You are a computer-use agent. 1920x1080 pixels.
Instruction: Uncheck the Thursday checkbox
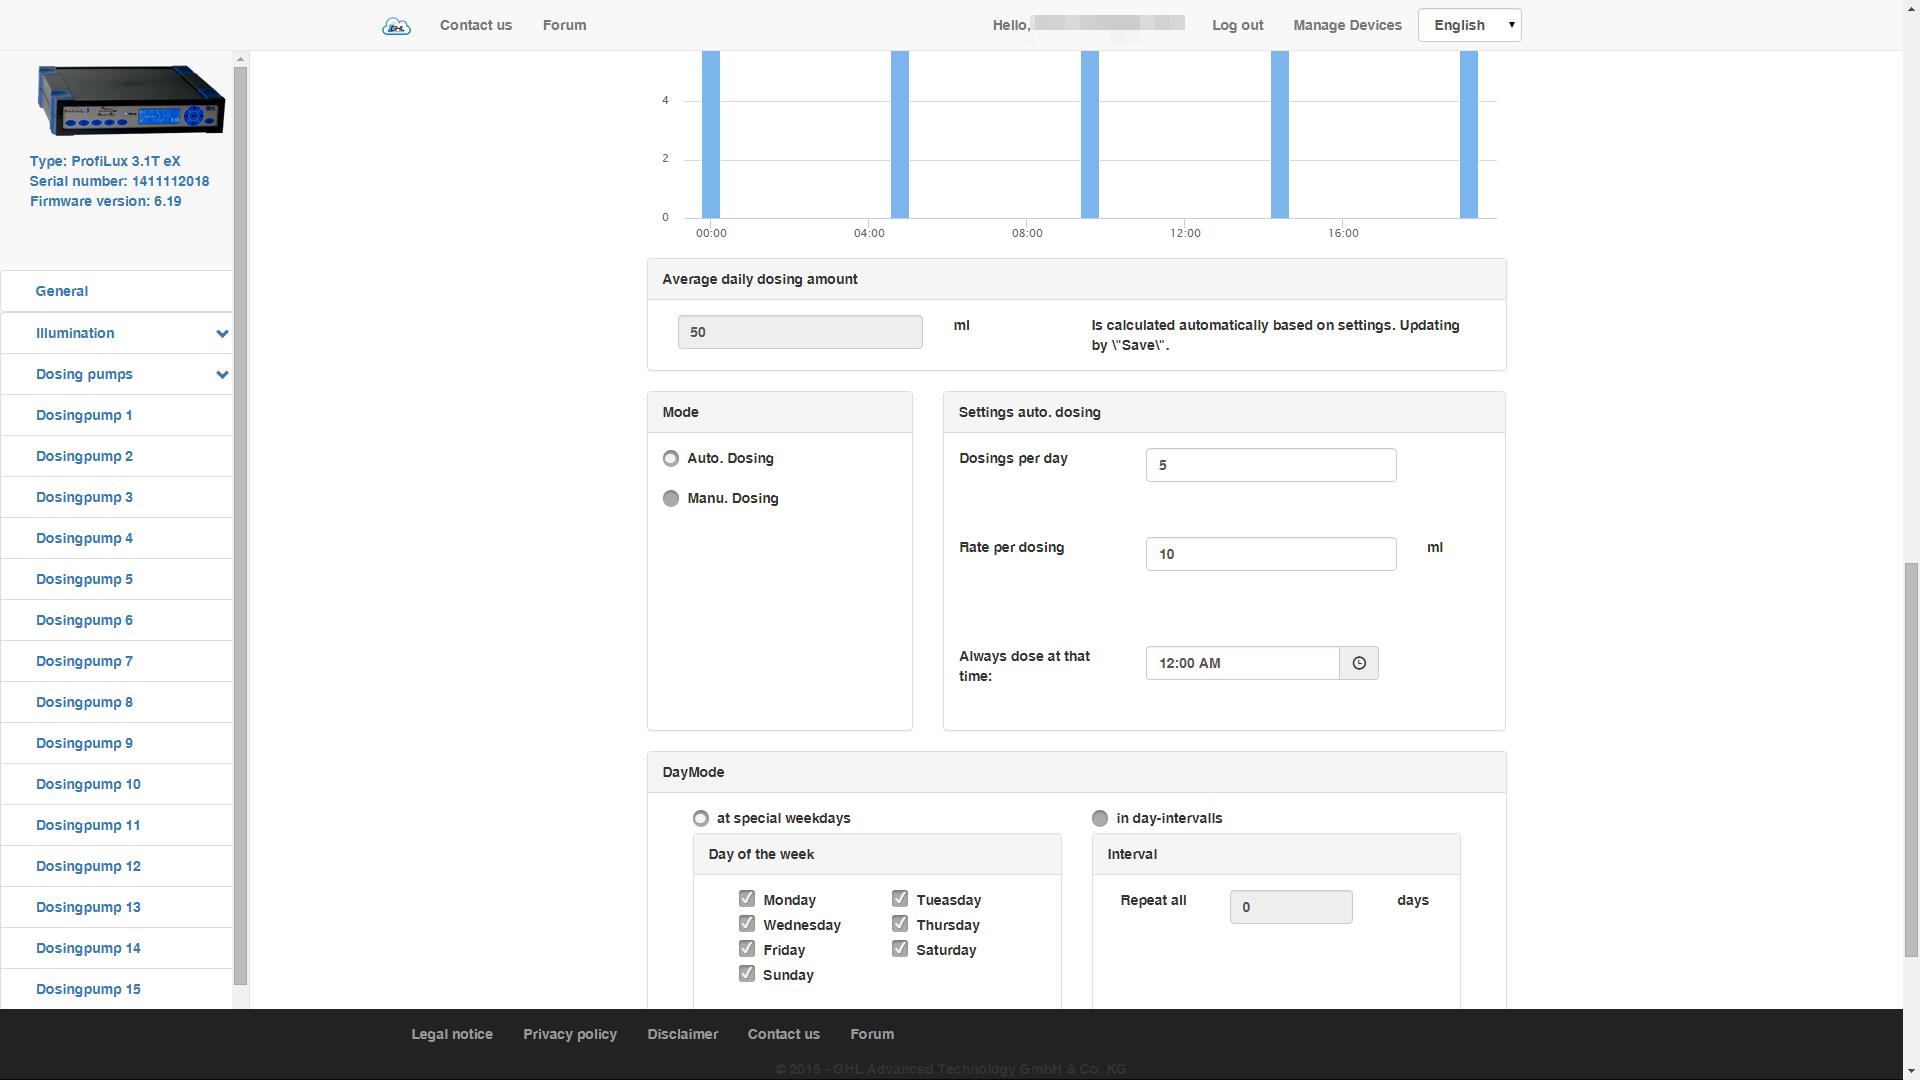point(900,924)
